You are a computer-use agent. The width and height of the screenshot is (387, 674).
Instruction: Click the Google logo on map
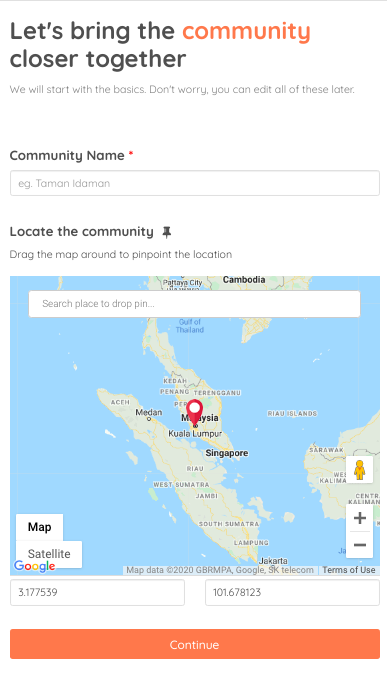[x=34, y=566]
